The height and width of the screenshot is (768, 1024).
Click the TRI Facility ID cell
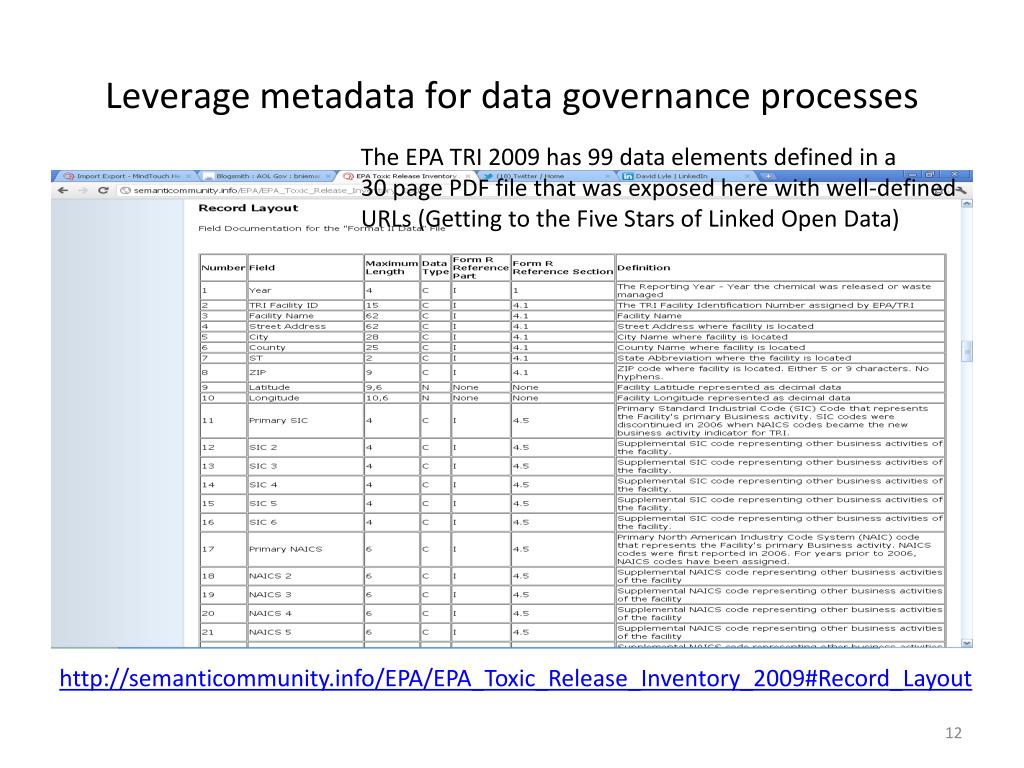coord(305,306)
